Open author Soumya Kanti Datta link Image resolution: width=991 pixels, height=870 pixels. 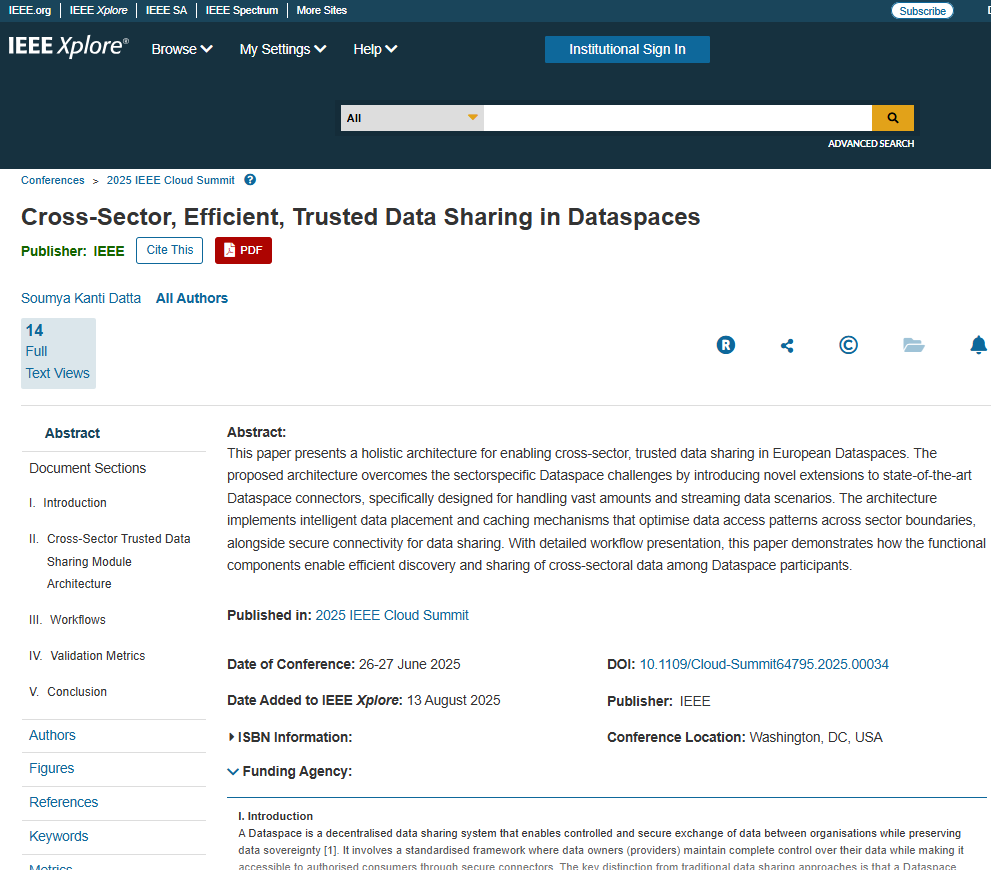point(81,298)
